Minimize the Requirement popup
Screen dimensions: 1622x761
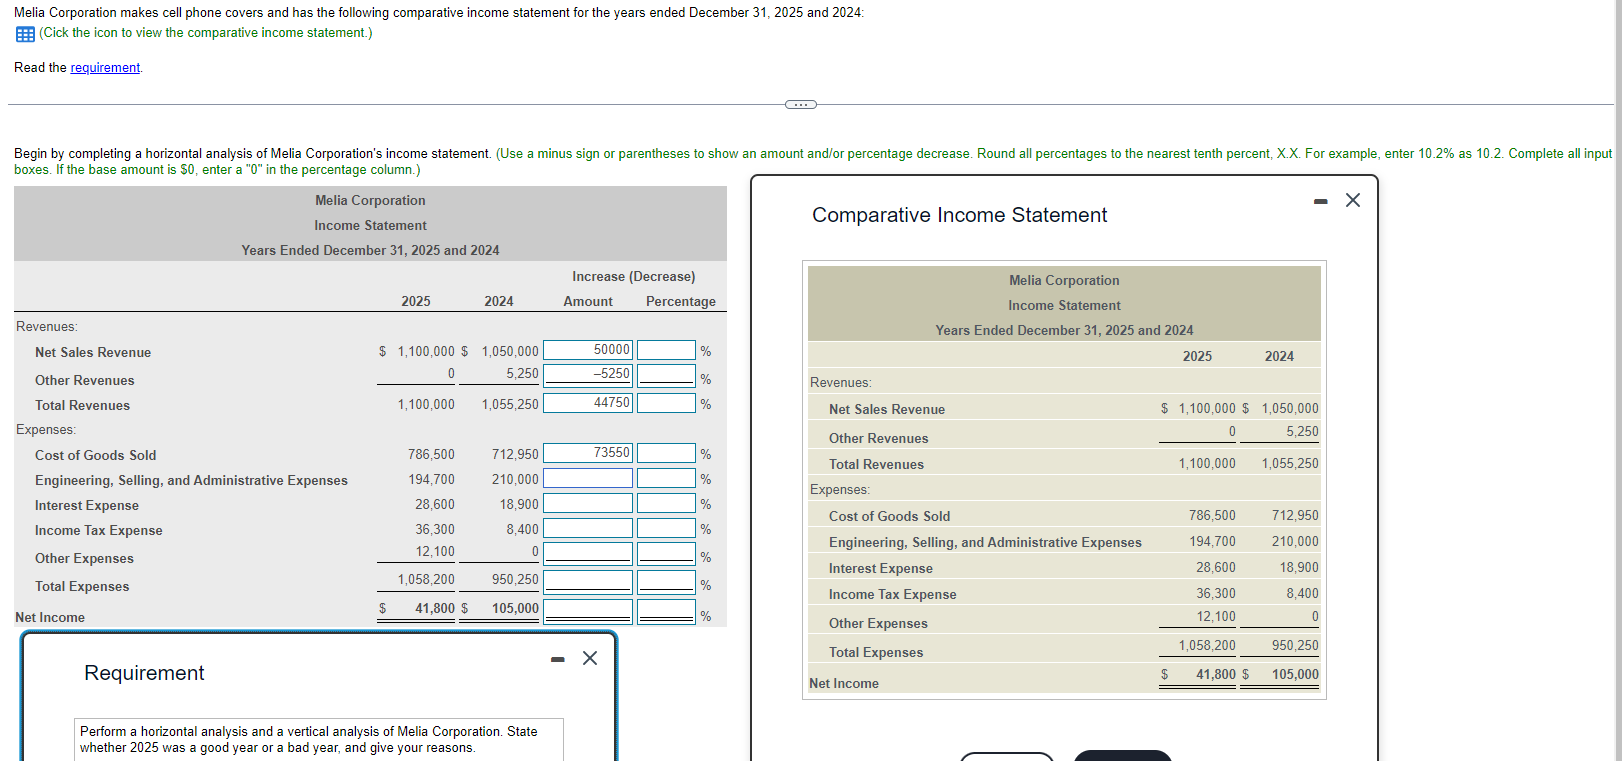558,659
